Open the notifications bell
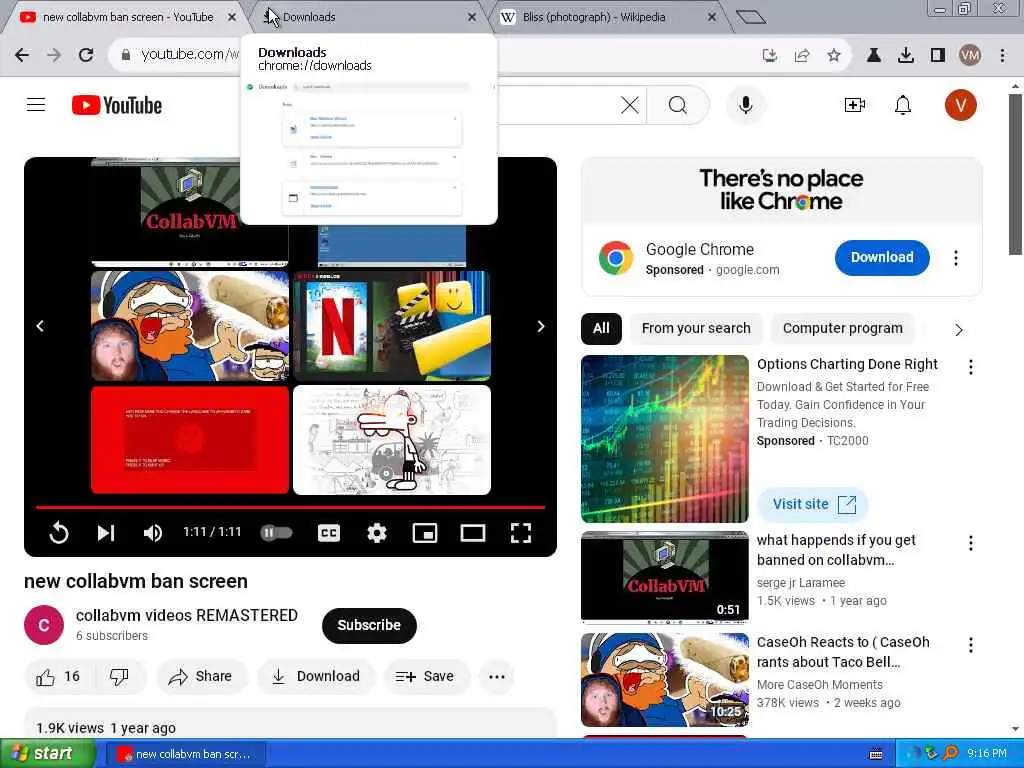 903,105
